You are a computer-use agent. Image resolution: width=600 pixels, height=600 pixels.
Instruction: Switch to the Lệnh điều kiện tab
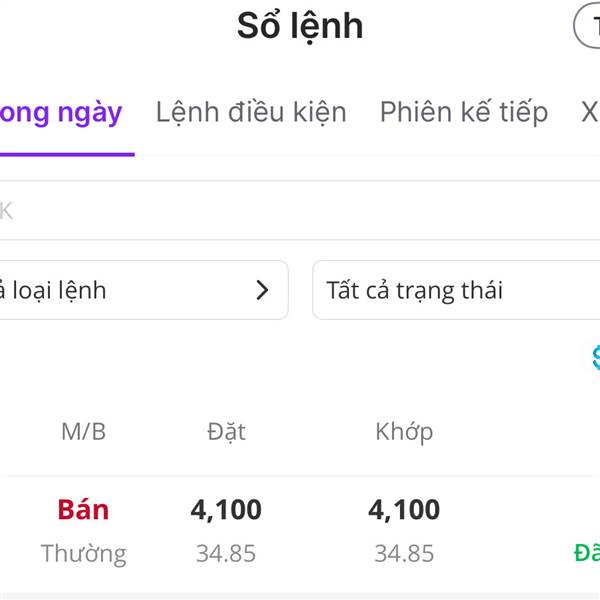coord(251,112)
